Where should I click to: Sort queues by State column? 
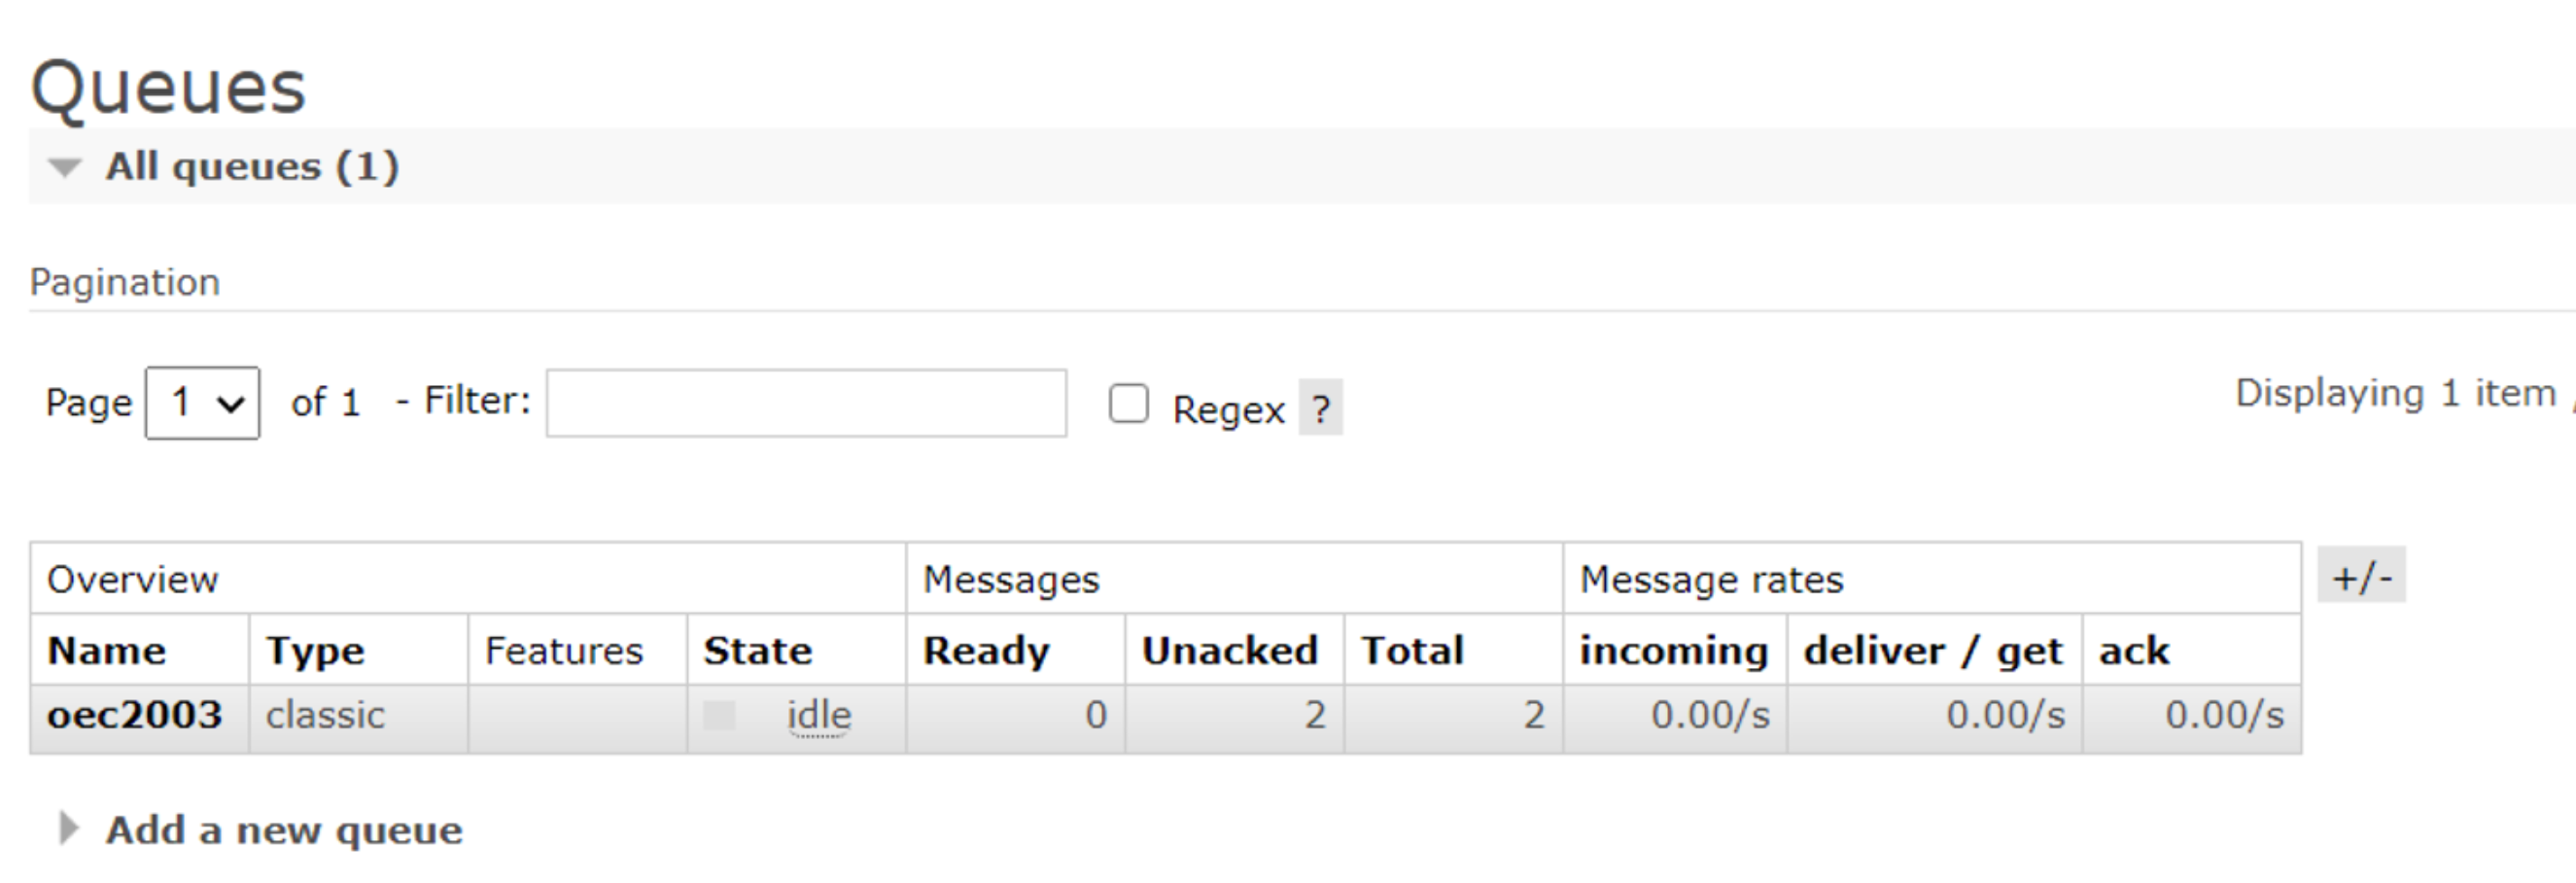[757, 651]
